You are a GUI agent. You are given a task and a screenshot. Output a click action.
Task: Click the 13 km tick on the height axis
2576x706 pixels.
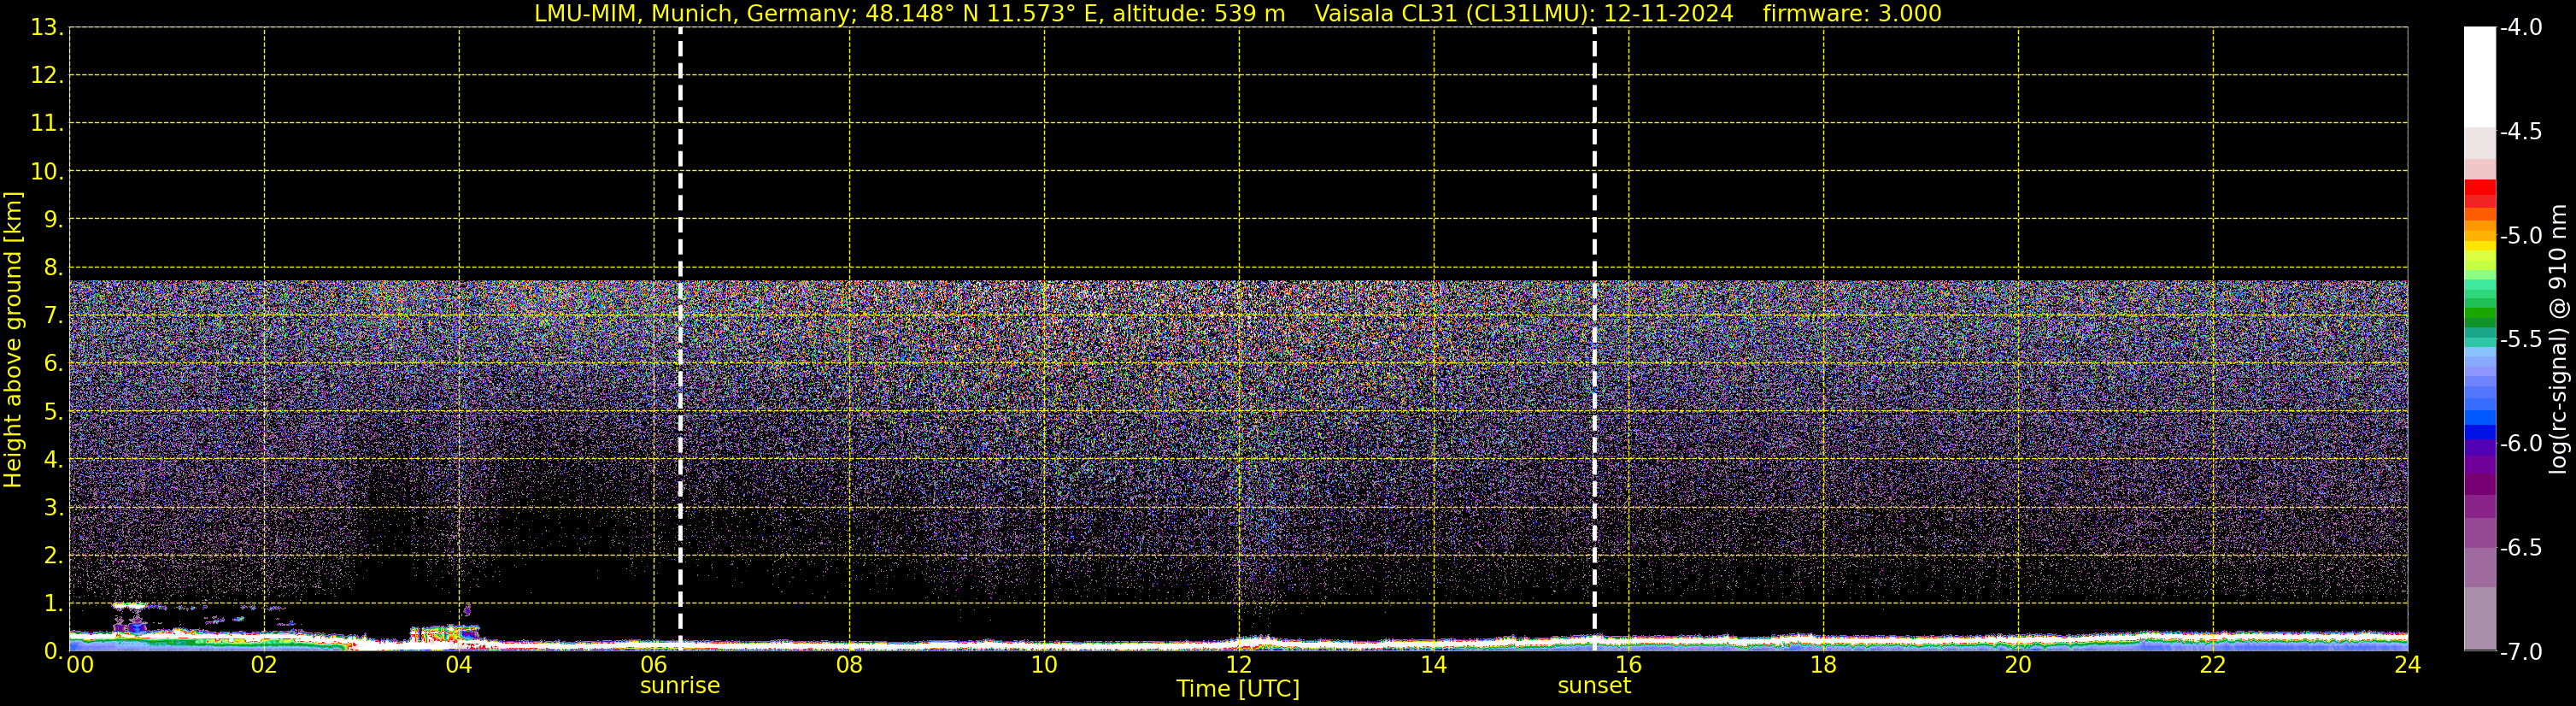pos(44,28)
